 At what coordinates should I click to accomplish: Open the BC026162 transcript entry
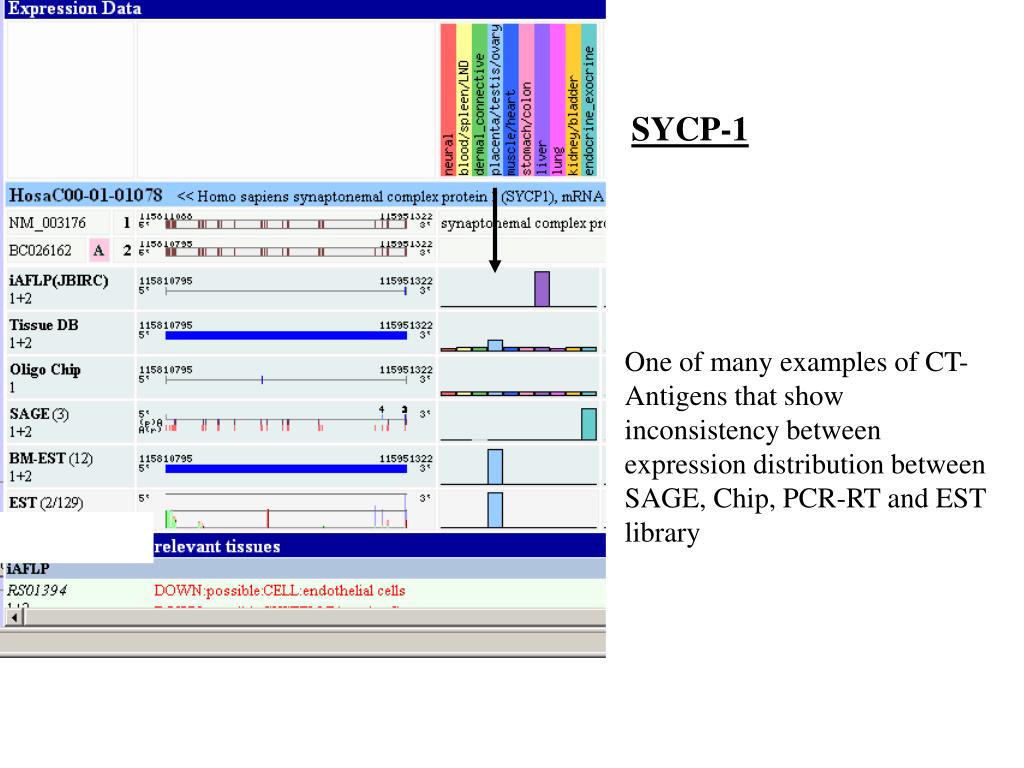[40, 250]
